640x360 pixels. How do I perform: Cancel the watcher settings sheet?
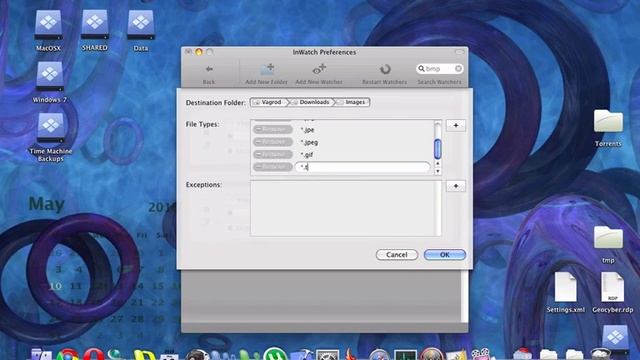(x=397, y=255)
